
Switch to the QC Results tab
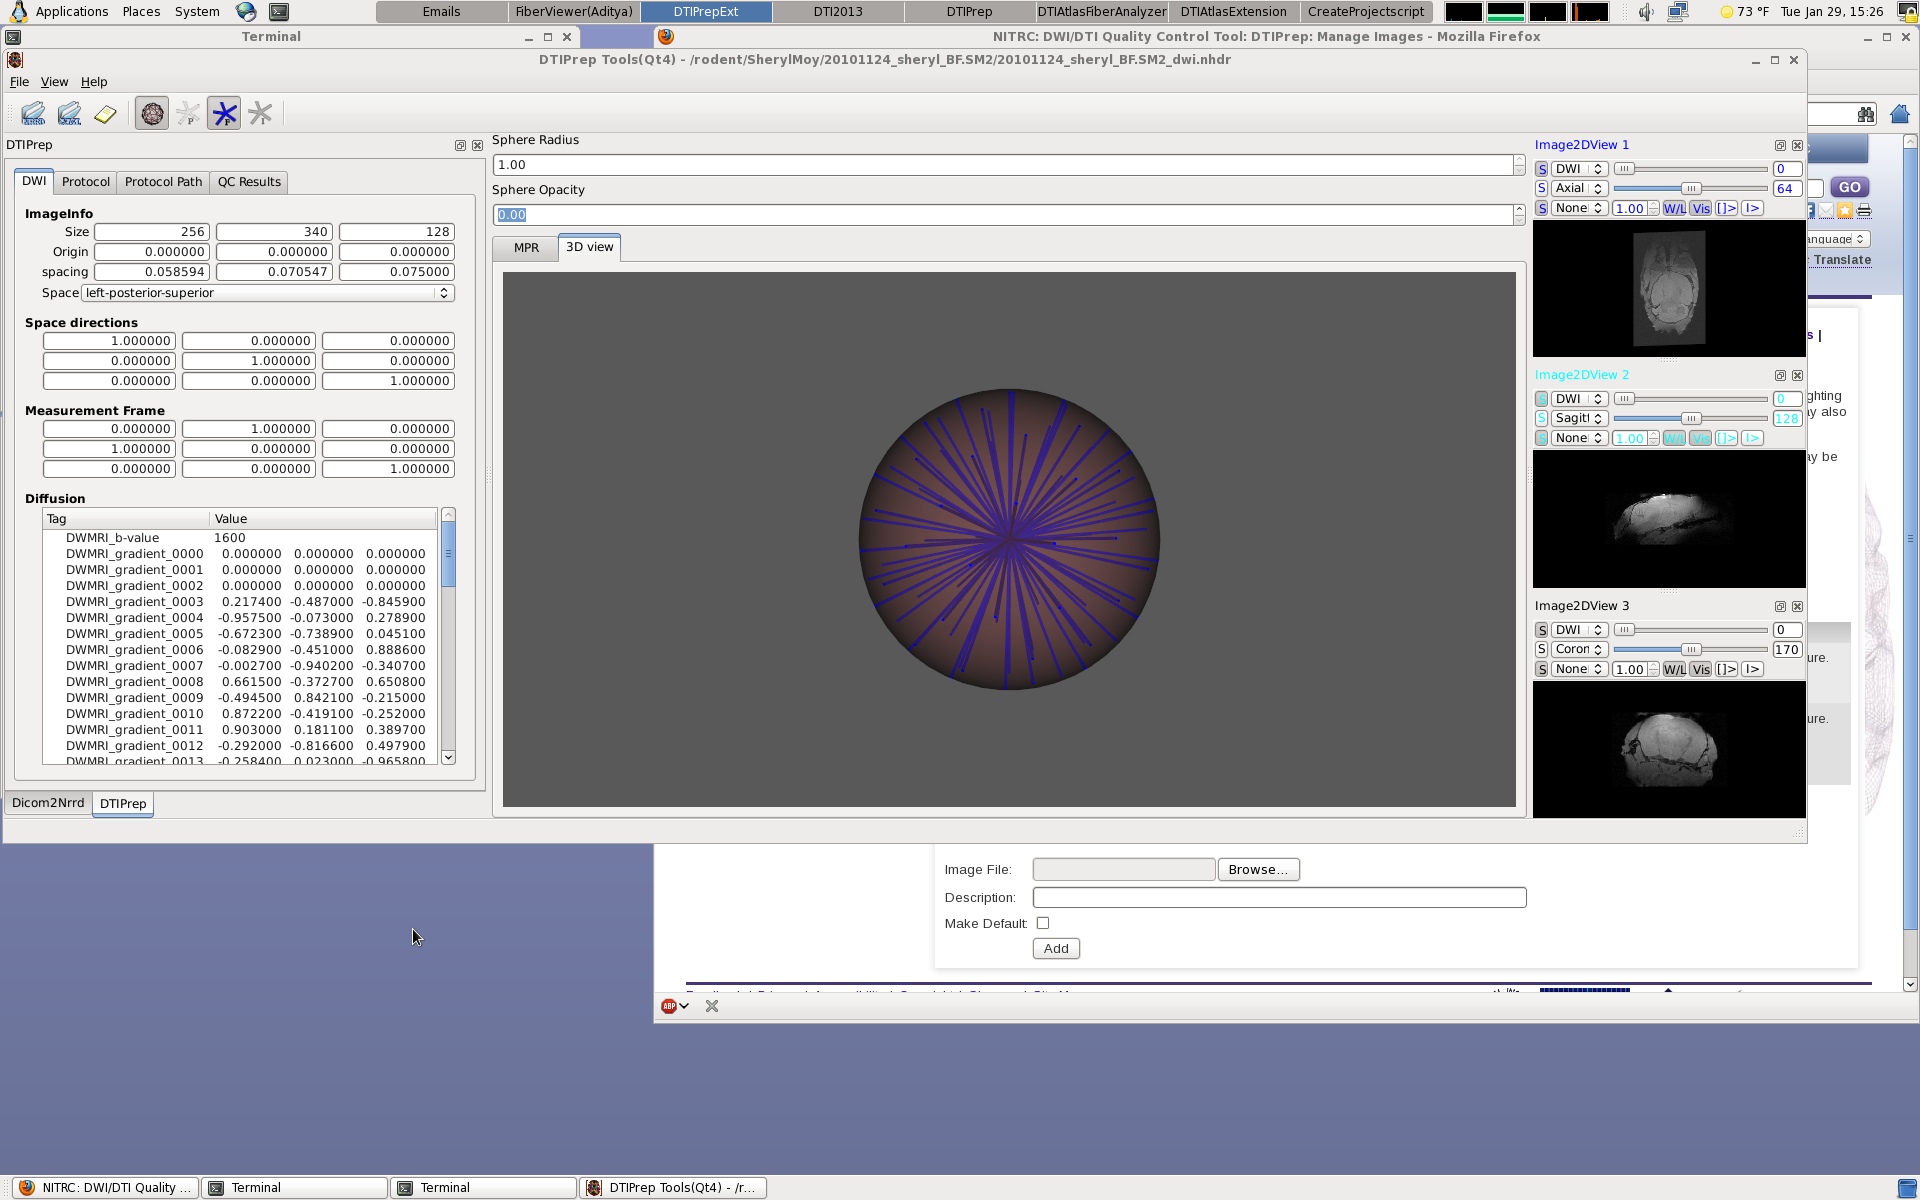click(249, 182)
